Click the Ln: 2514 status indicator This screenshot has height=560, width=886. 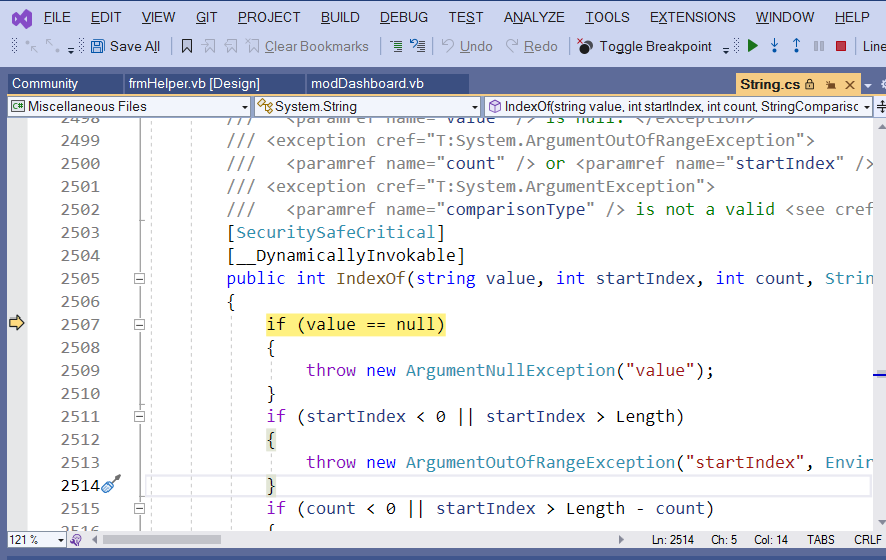pos(672,540)
